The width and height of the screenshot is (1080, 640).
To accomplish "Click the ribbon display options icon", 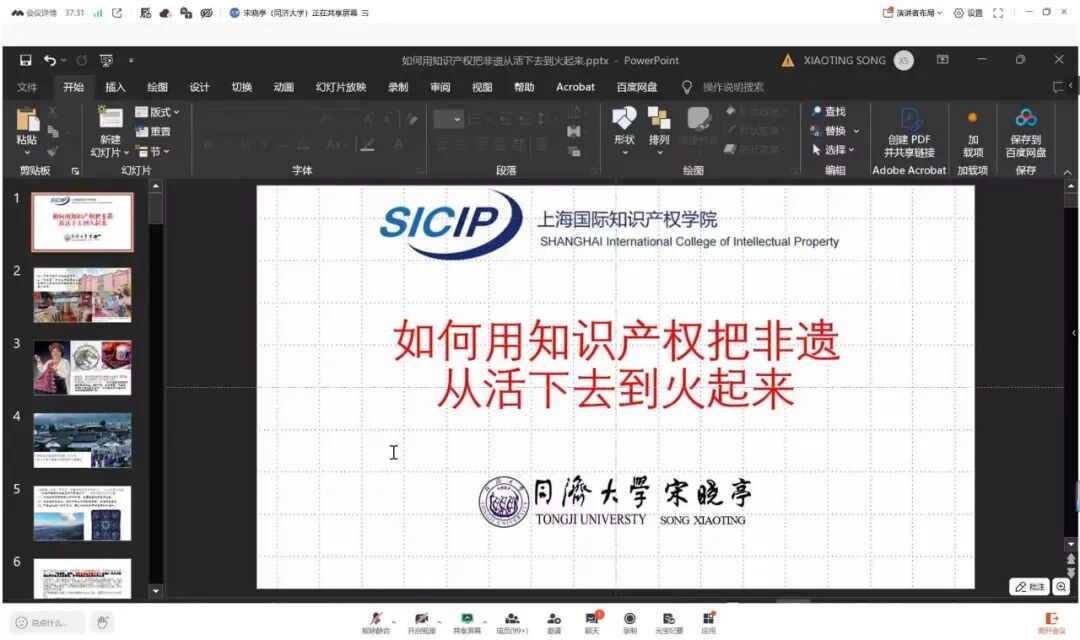I will point(943,60).
